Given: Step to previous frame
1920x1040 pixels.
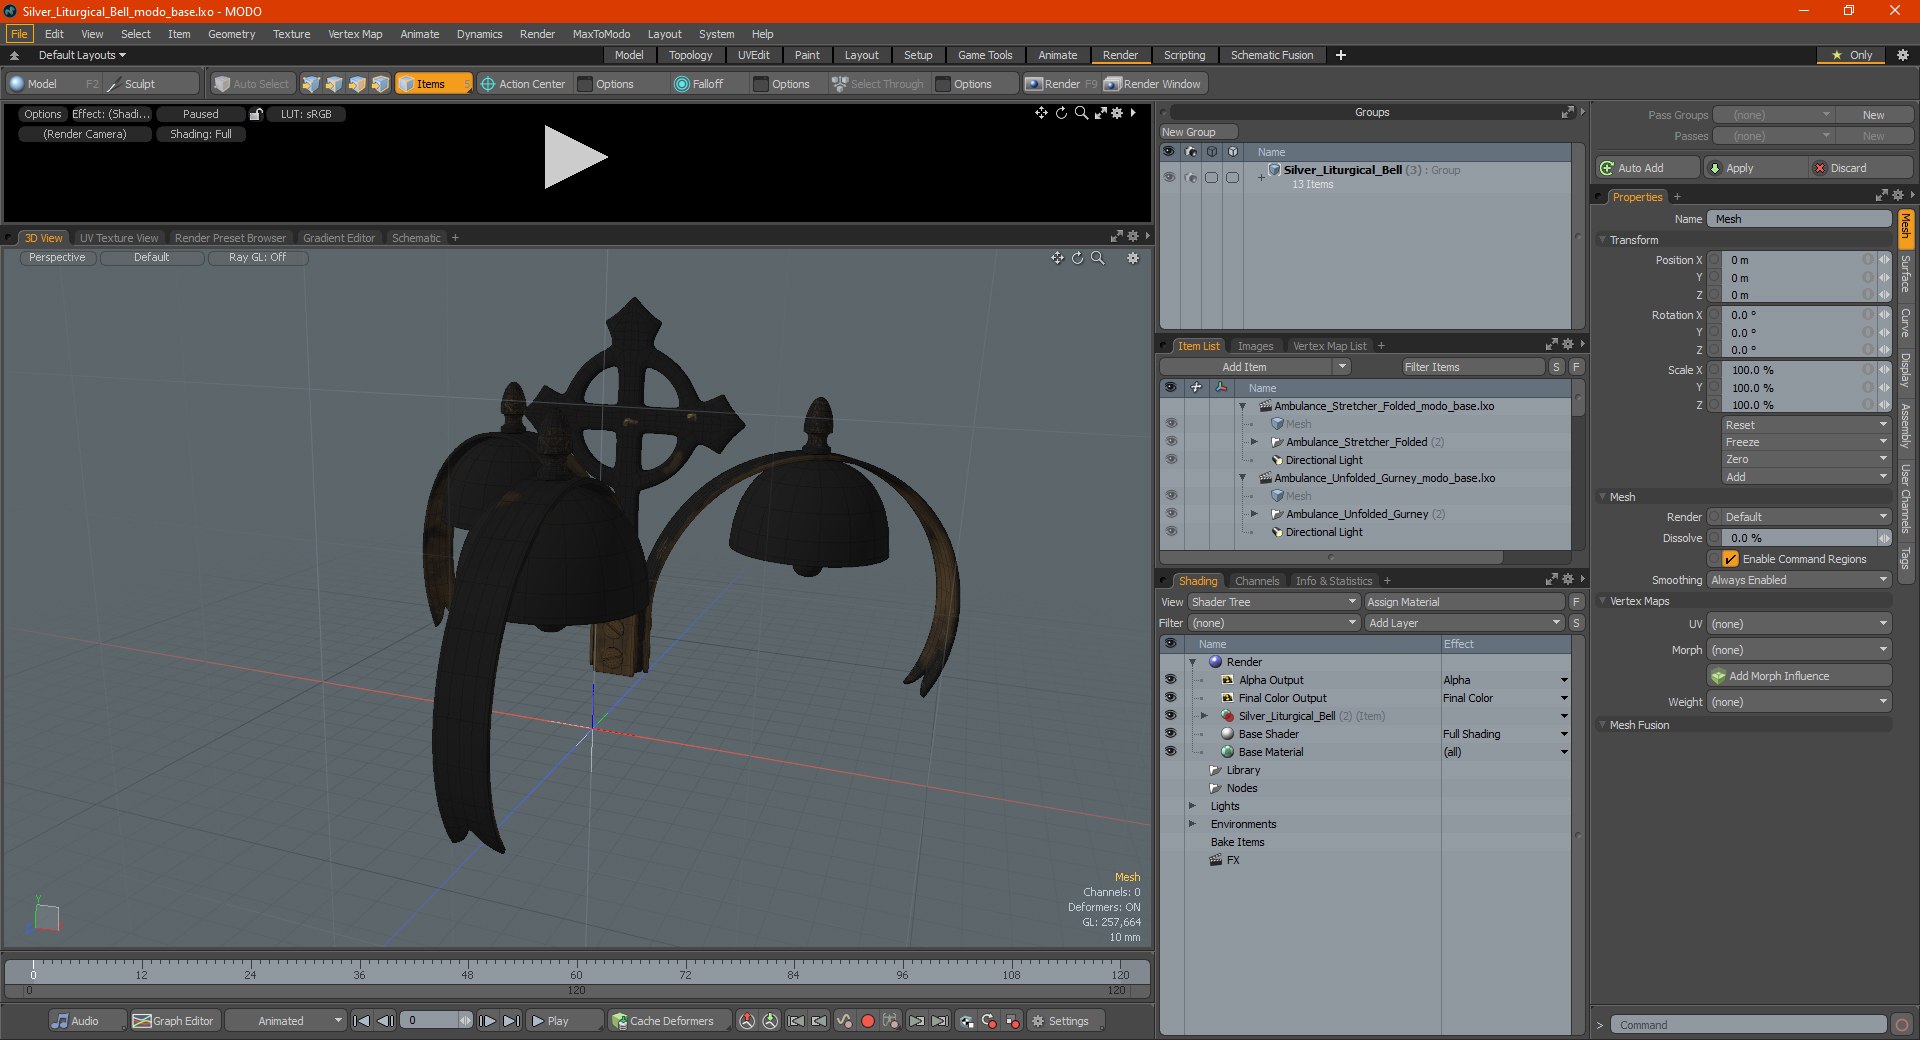Looking at the screenshot, I should pos(385,1021).
